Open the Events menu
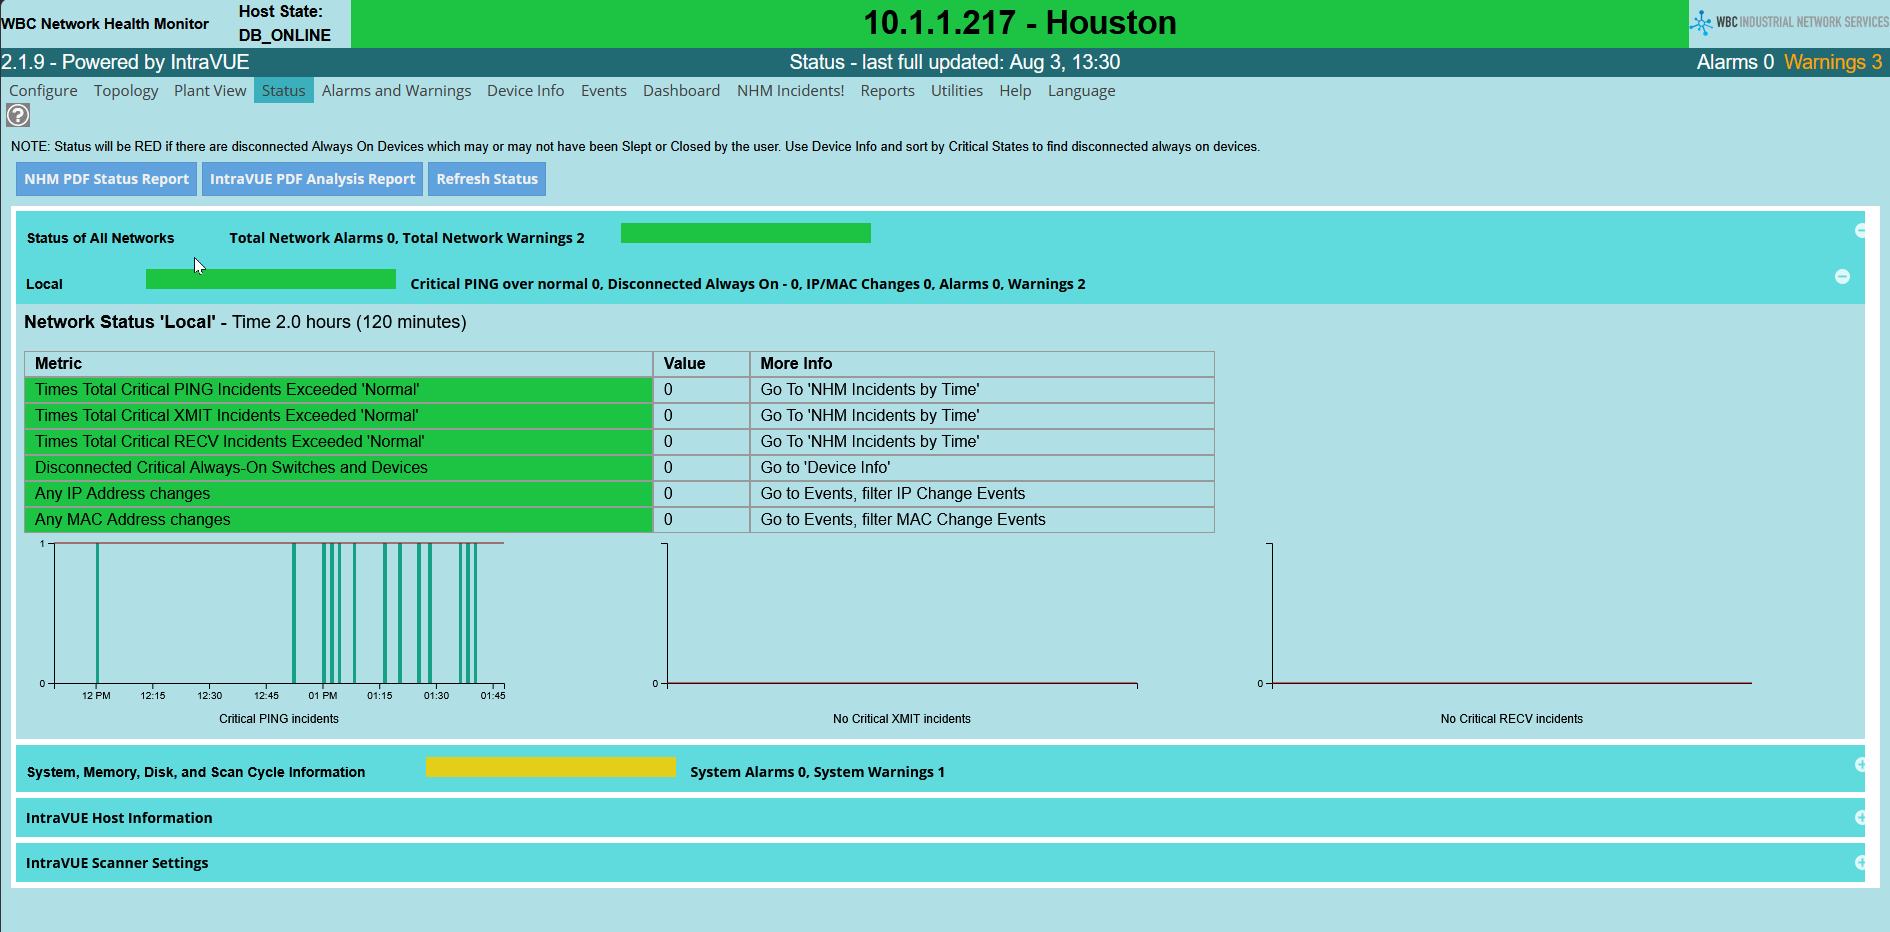This screenshot has height=932, width=1890. point(604,91)
